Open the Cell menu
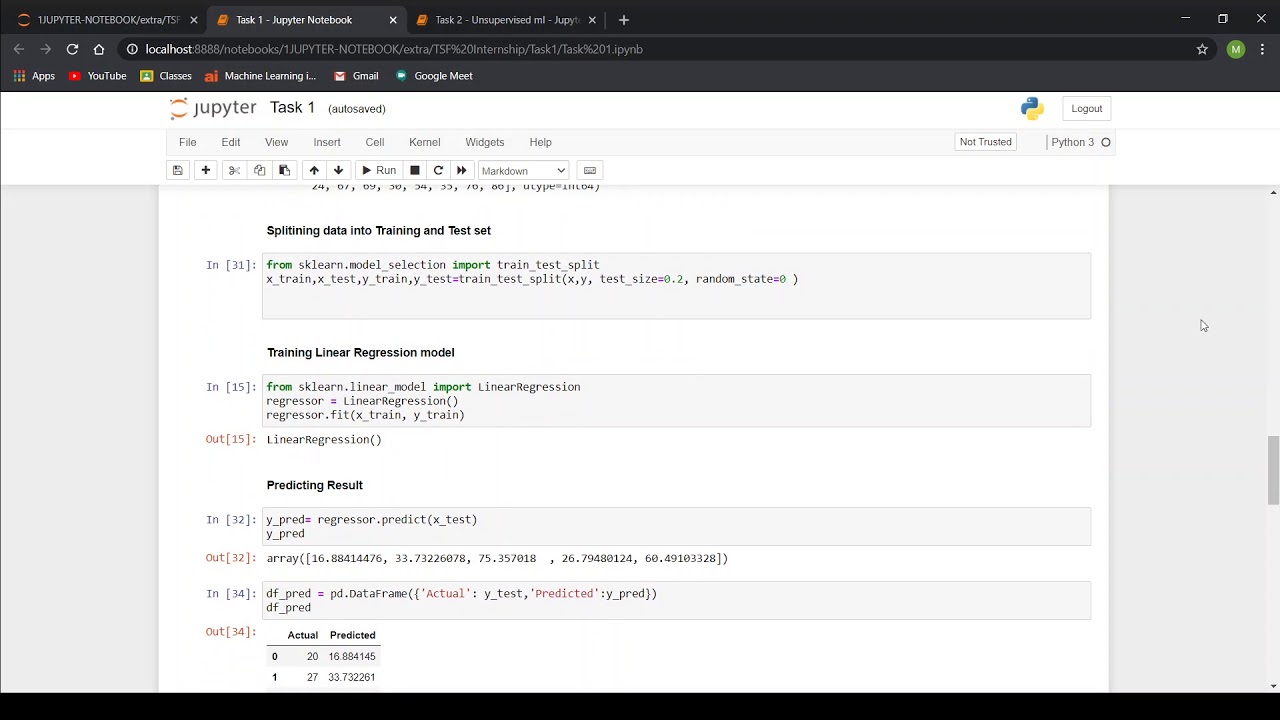The height and width of the screenshot is (720, 1280). [375, 142]
